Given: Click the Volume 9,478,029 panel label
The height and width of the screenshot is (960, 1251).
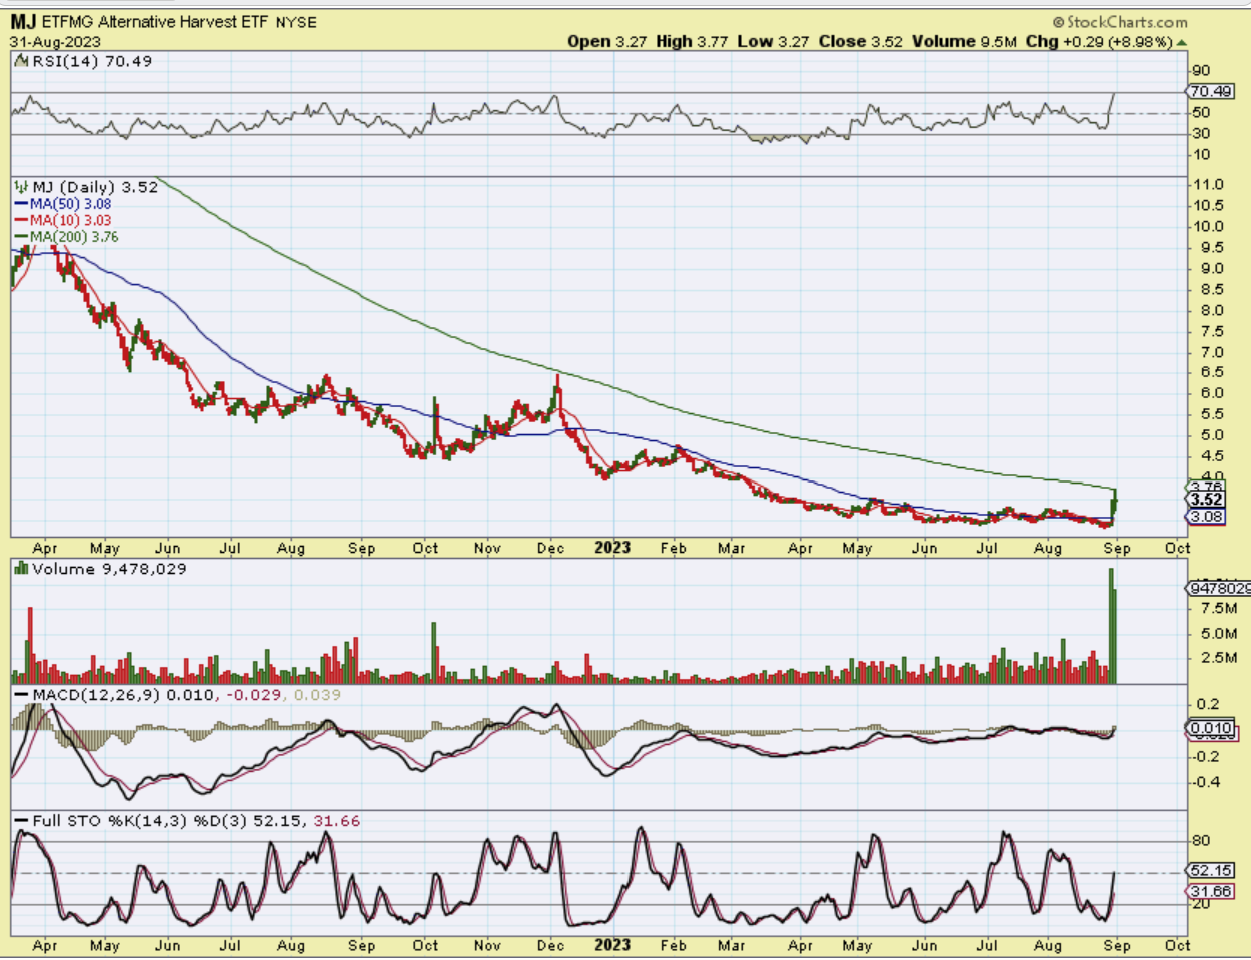Looking at the screenshot, I should tap(109, 569).
